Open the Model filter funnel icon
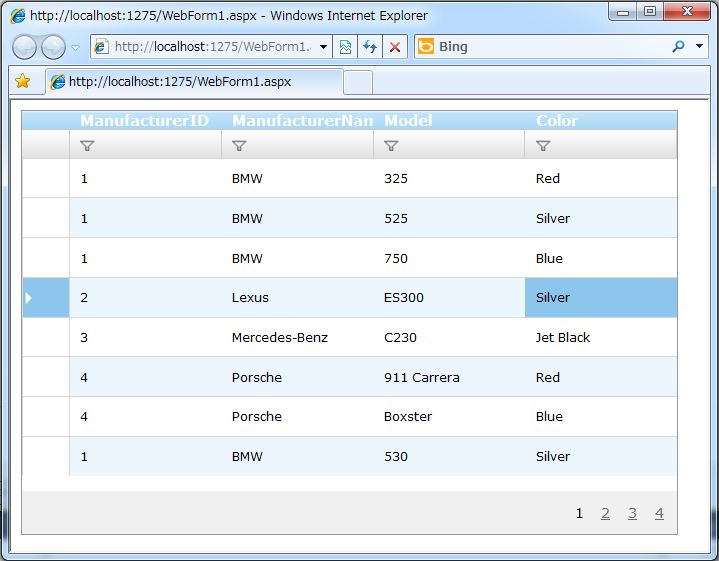Screen dimensions: 719x561 [x=391, y=146]
